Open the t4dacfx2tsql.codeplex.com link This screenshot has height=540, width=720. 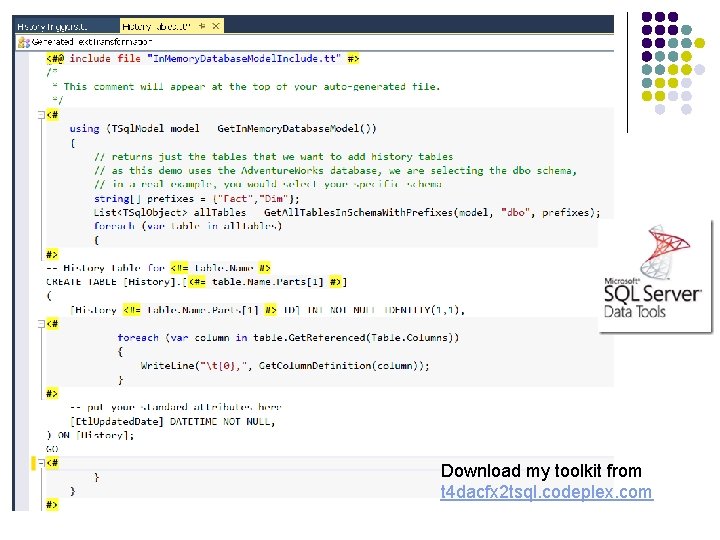546,492
